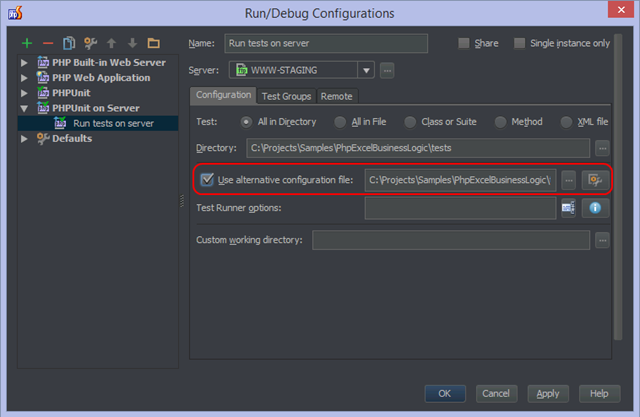The height and width of the screenshot is (417, 640).
Task: Click the panel splitter grip handle
Action: [x=182, y=201]
